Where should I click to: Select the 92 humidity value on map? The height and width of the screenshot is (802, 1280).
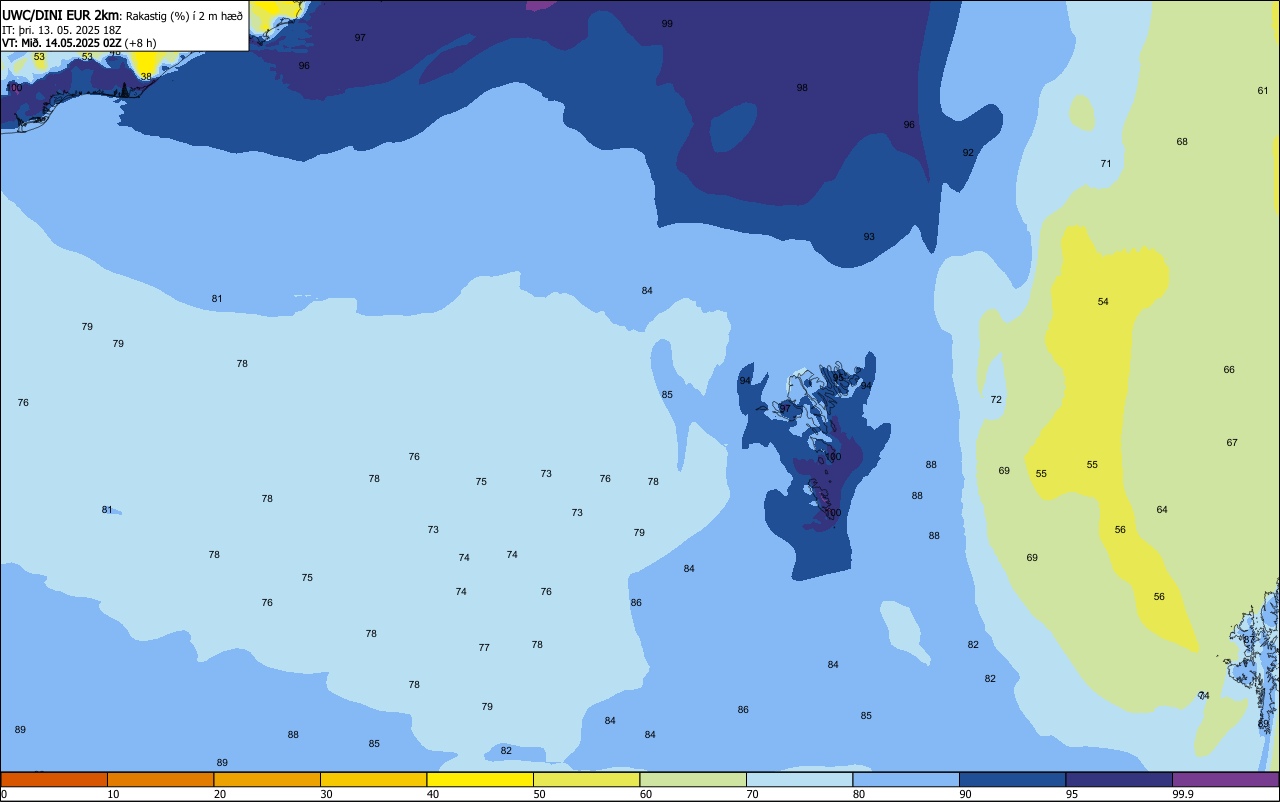pos(968,153)
